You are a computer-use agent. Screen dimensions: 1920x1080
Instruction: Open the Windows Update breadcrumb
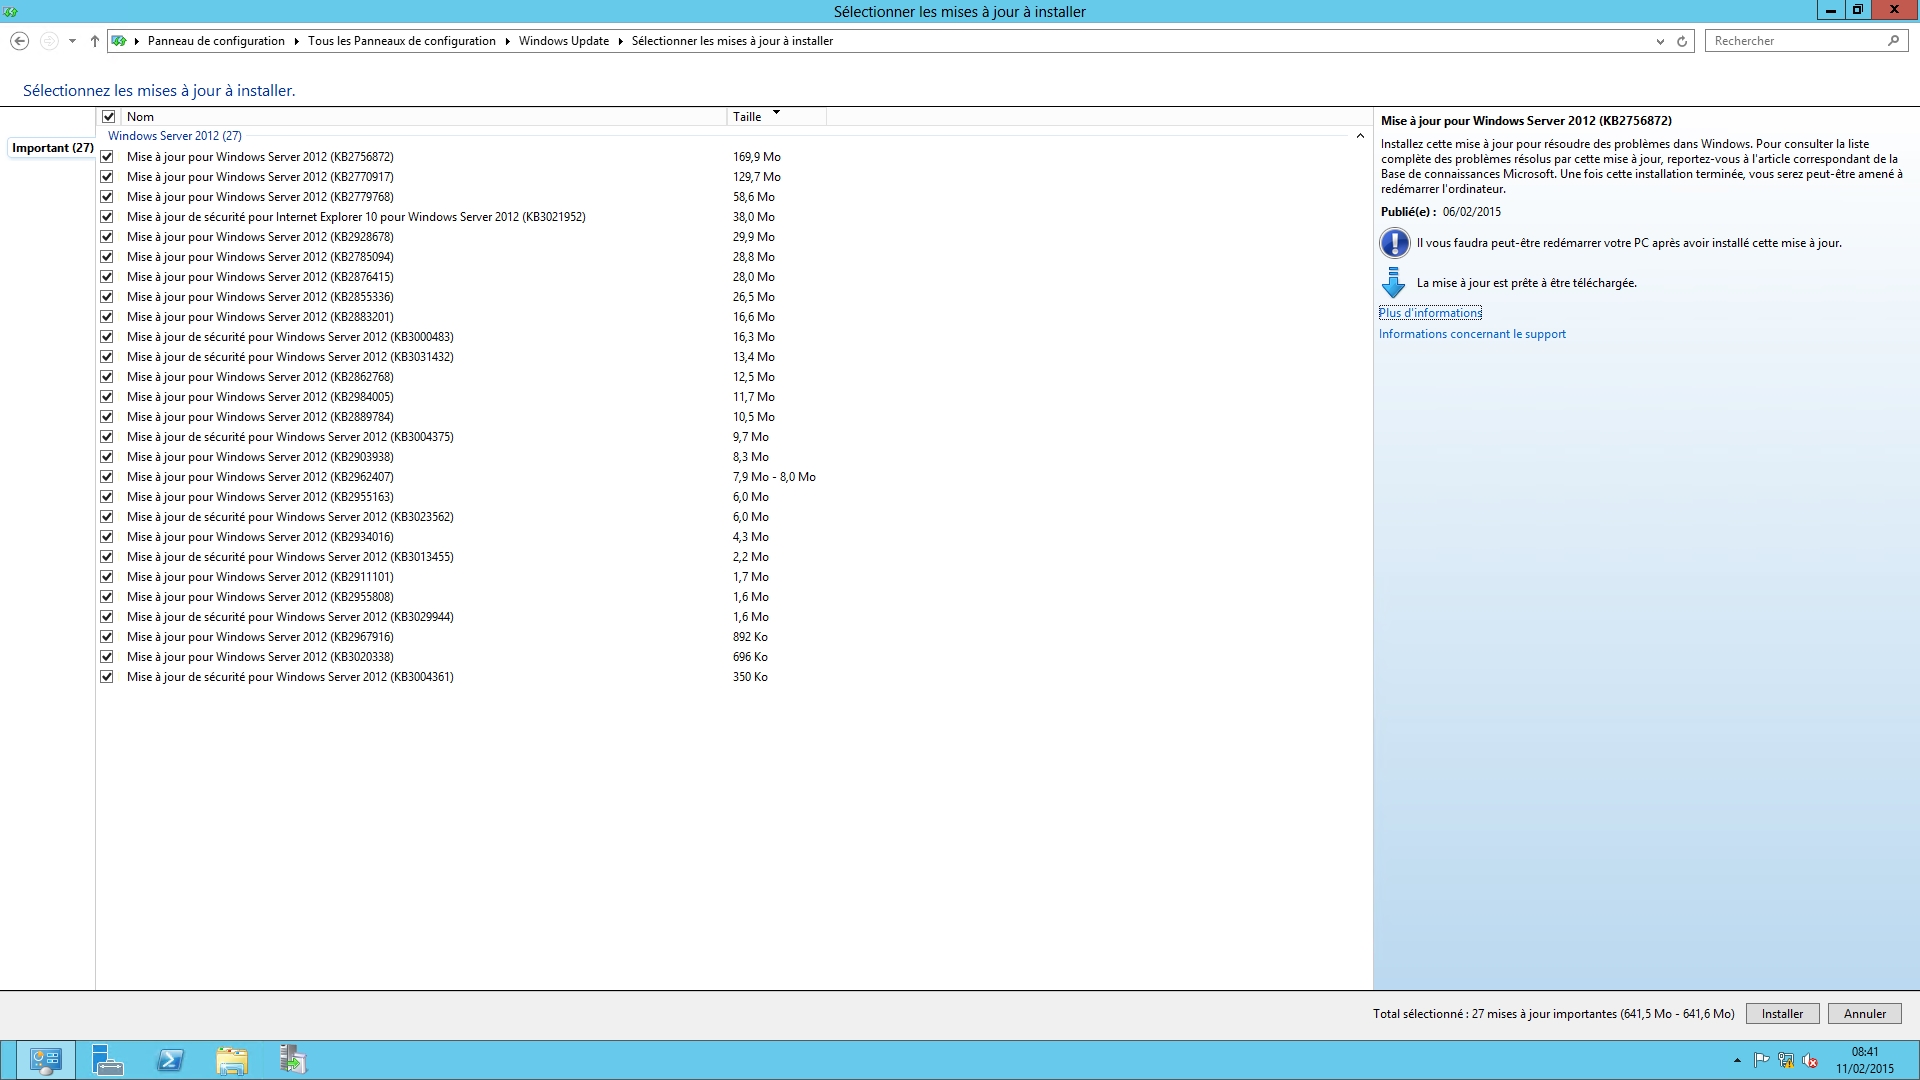point(564,41)
